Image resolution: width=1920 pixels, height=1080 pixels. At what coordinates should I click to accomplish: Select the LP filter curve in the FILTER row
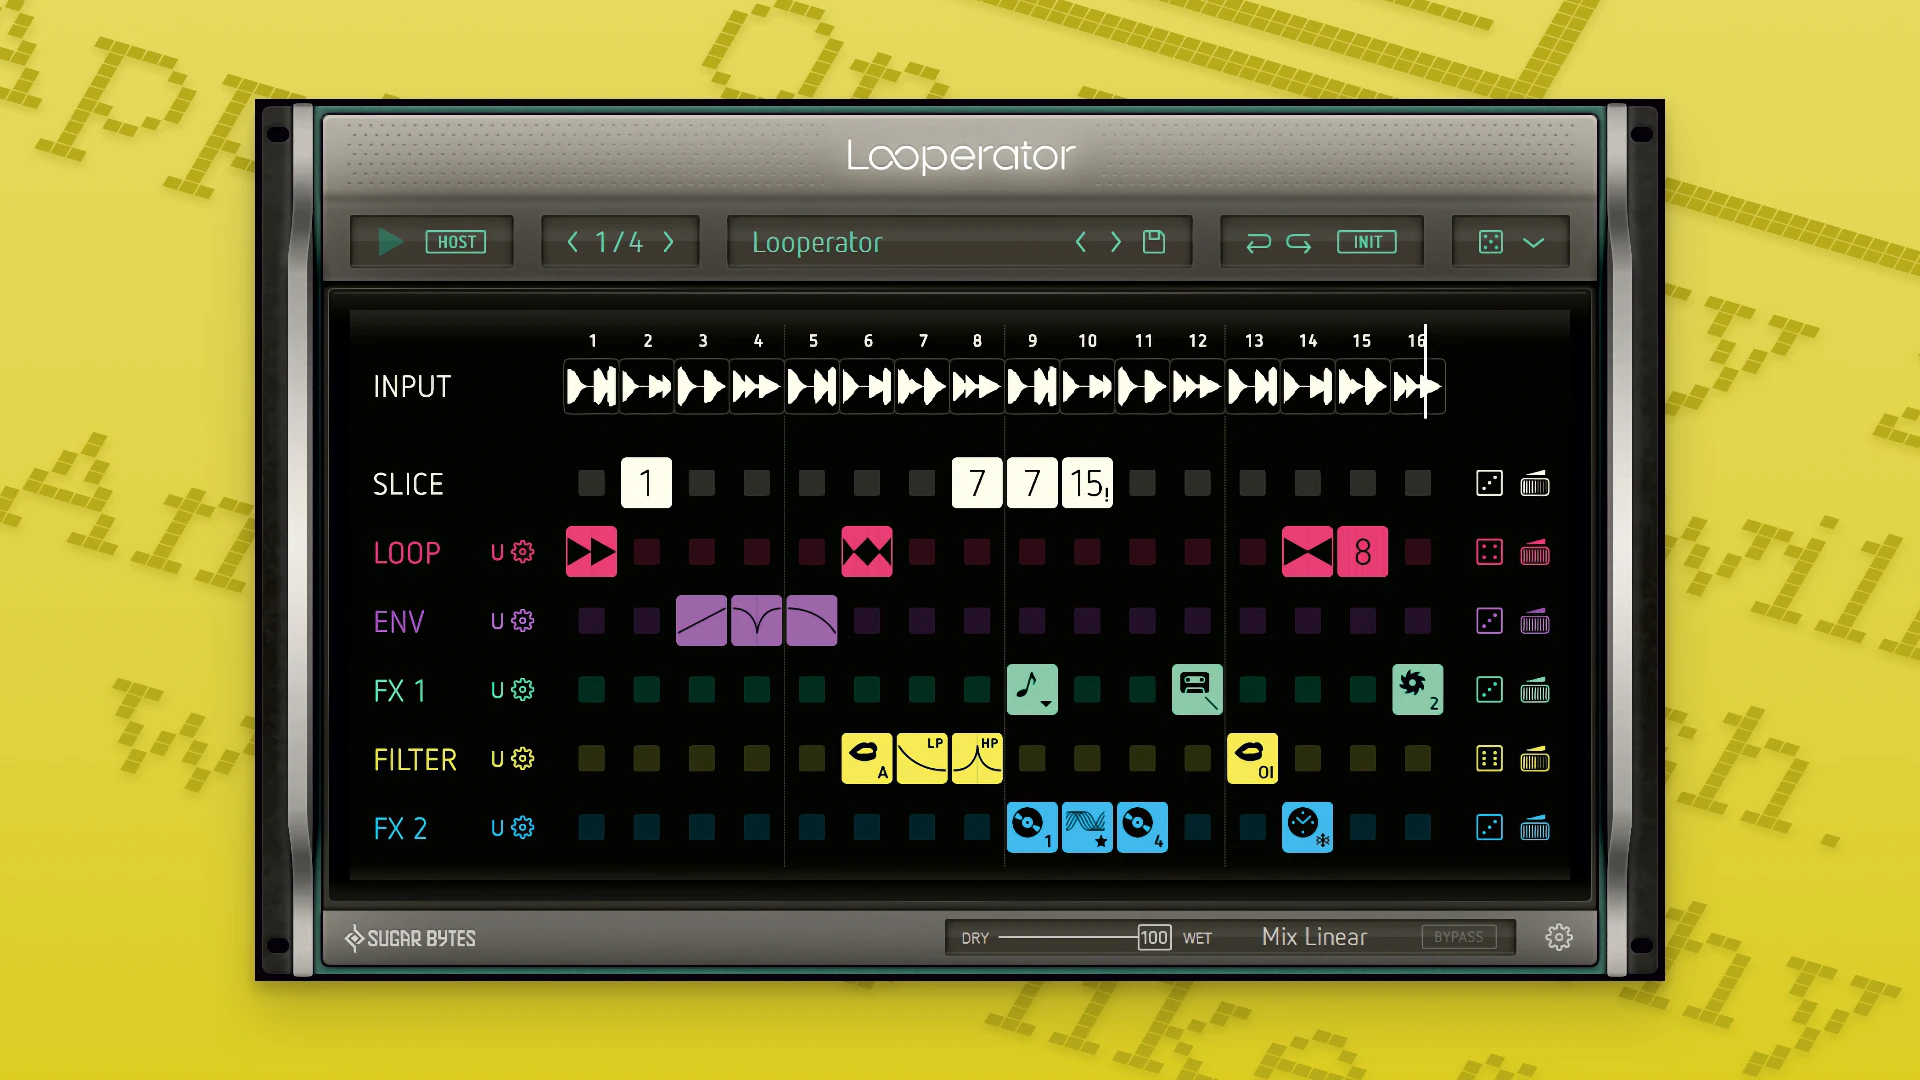click(x=922, y=758)
